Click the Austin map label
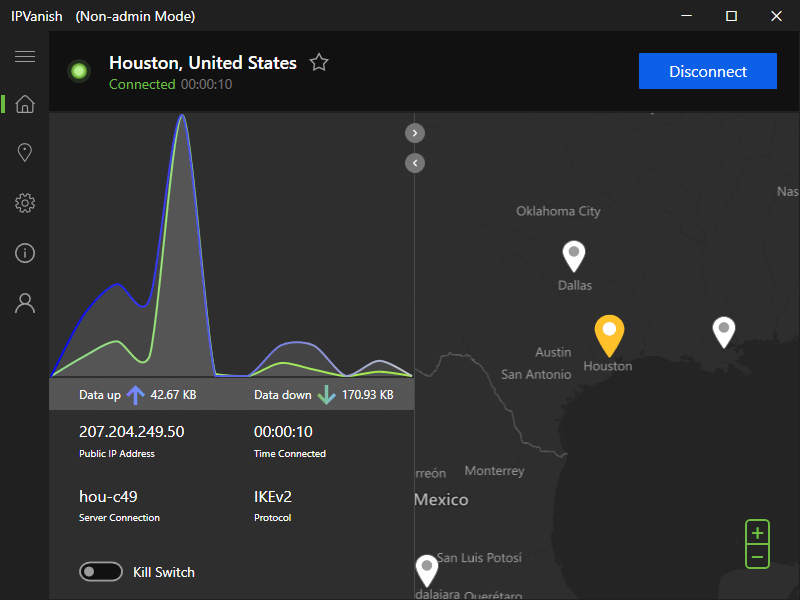The height and width of the screenshot is (600, 800). pos(553,352)
